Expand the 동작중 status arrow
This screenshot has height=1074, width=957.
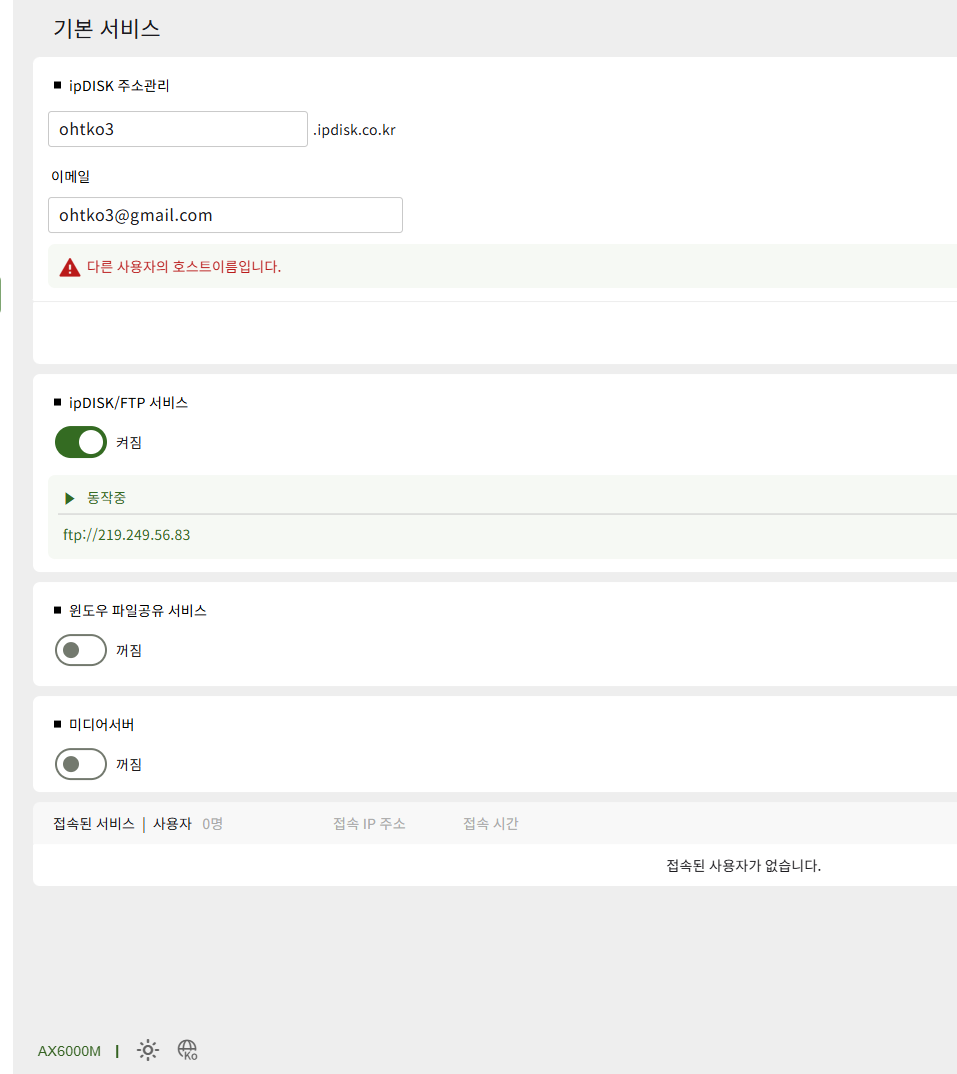click(69, 498)
